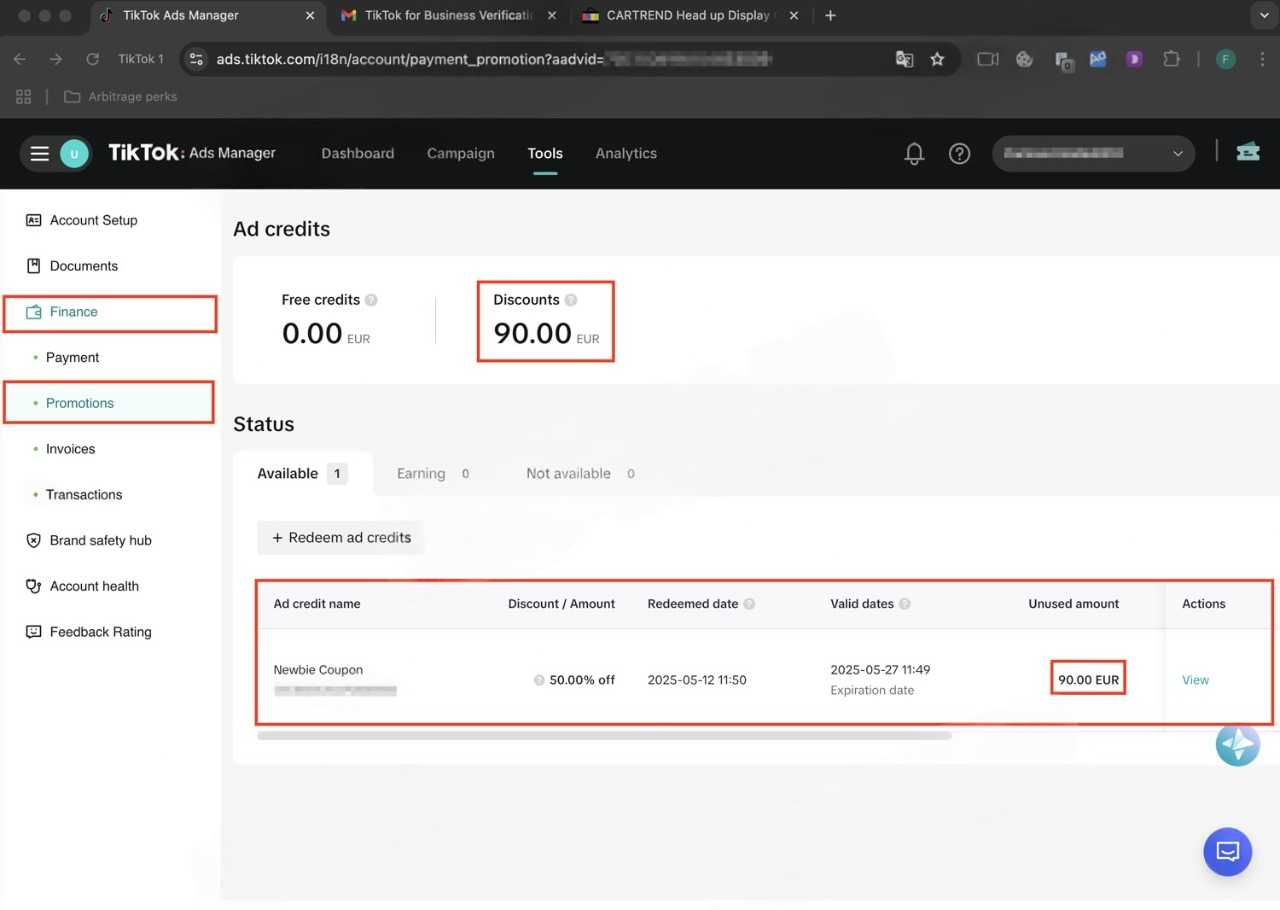The height and width of the screenshot is (910, 1280).
Task: Open site information icon in address bar
Action: [x=197, y=59]
